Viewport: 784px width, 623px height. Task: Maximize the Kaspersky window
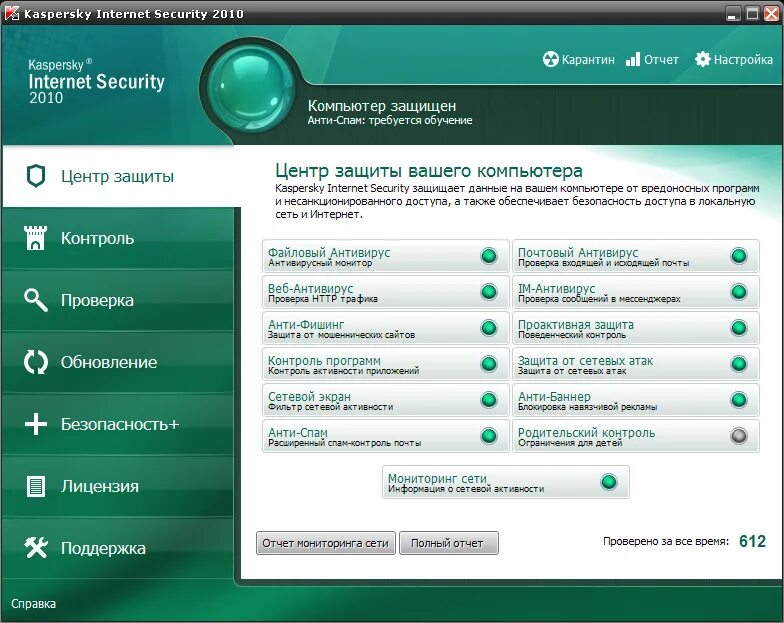[x=752, y=14]
